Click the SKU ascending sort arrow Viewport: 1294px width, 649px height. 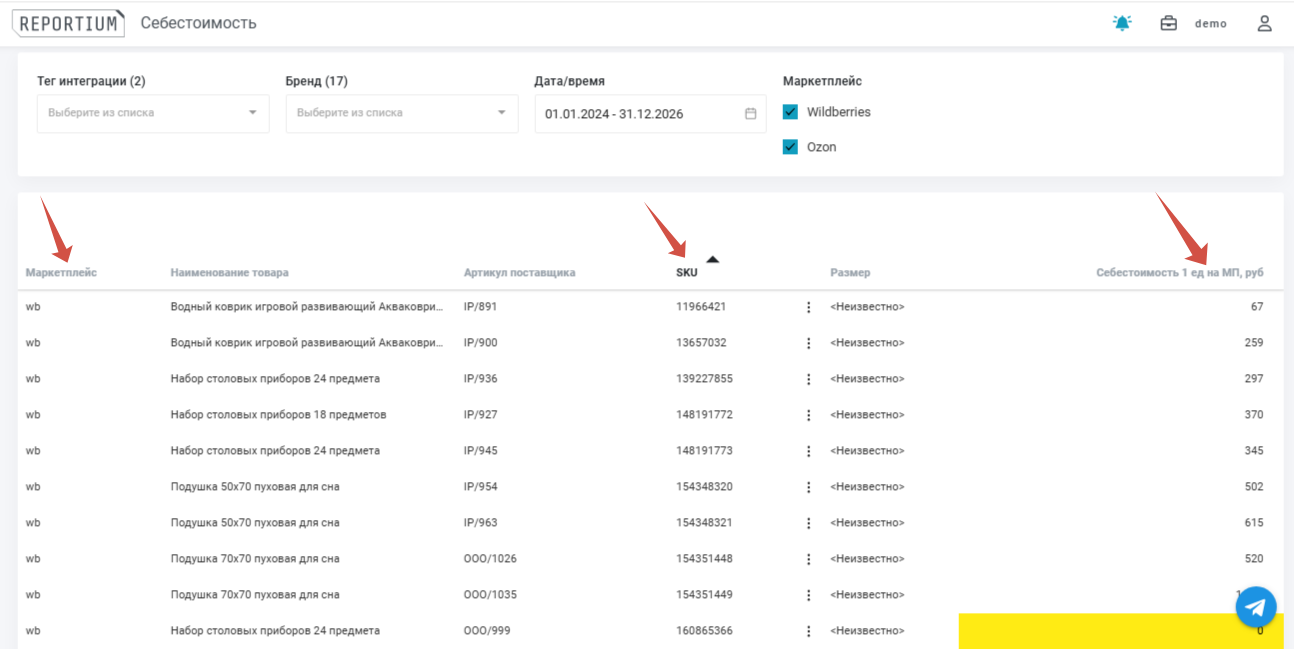tap(712, 260)
